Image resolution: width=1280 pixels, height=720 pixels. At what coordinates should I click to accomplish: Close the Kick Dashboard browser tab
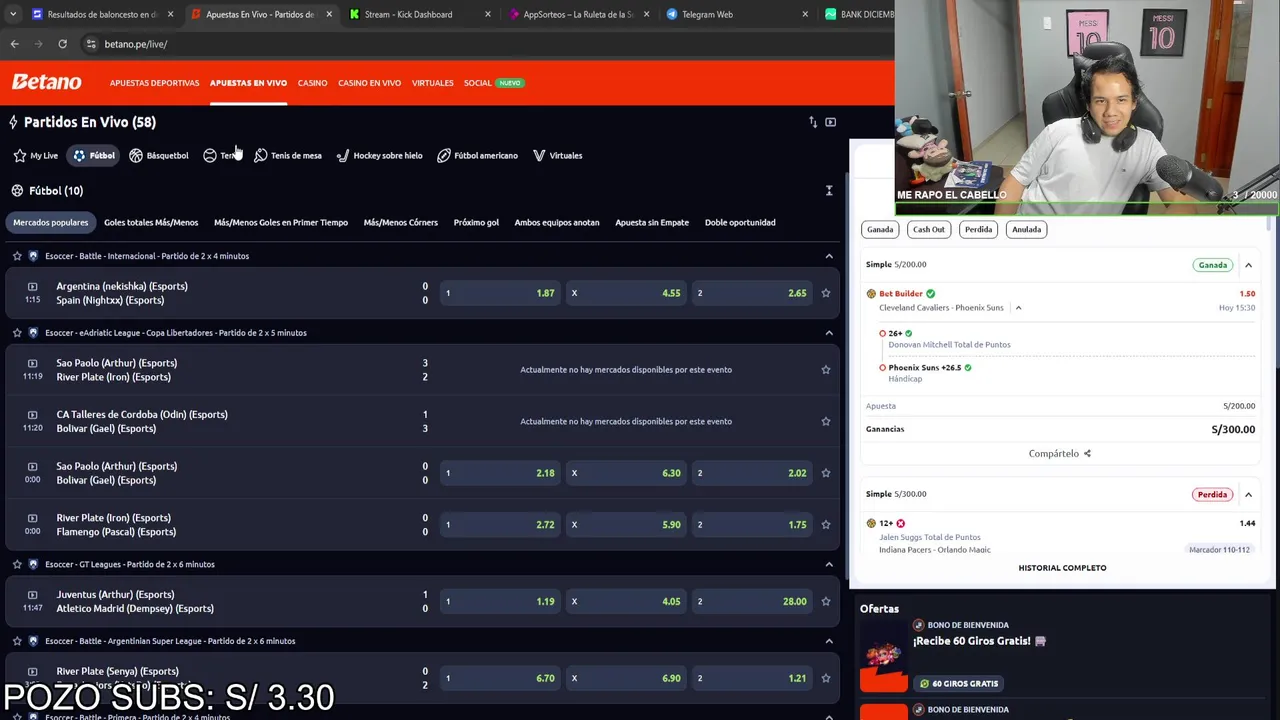coord(487,14)
